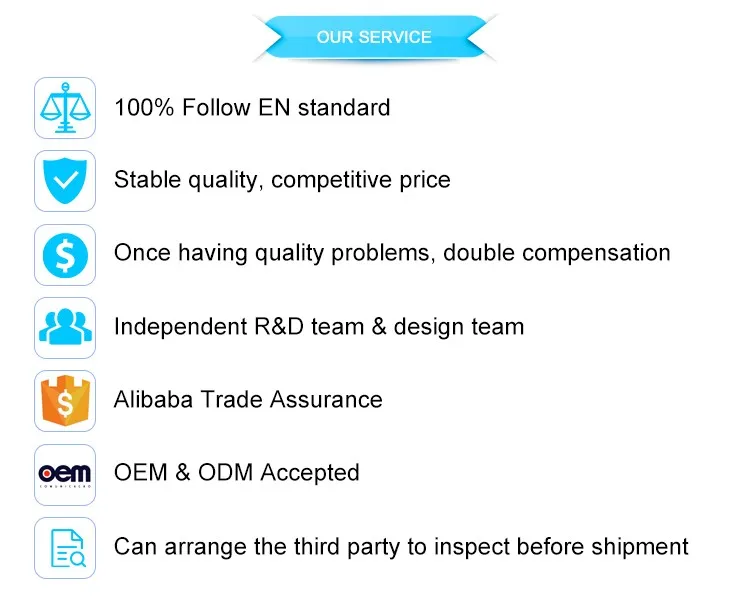Click OEM & ODM Accepted text
The height and width of the screenshot is (605, 750).
click(x=237, y=473)
